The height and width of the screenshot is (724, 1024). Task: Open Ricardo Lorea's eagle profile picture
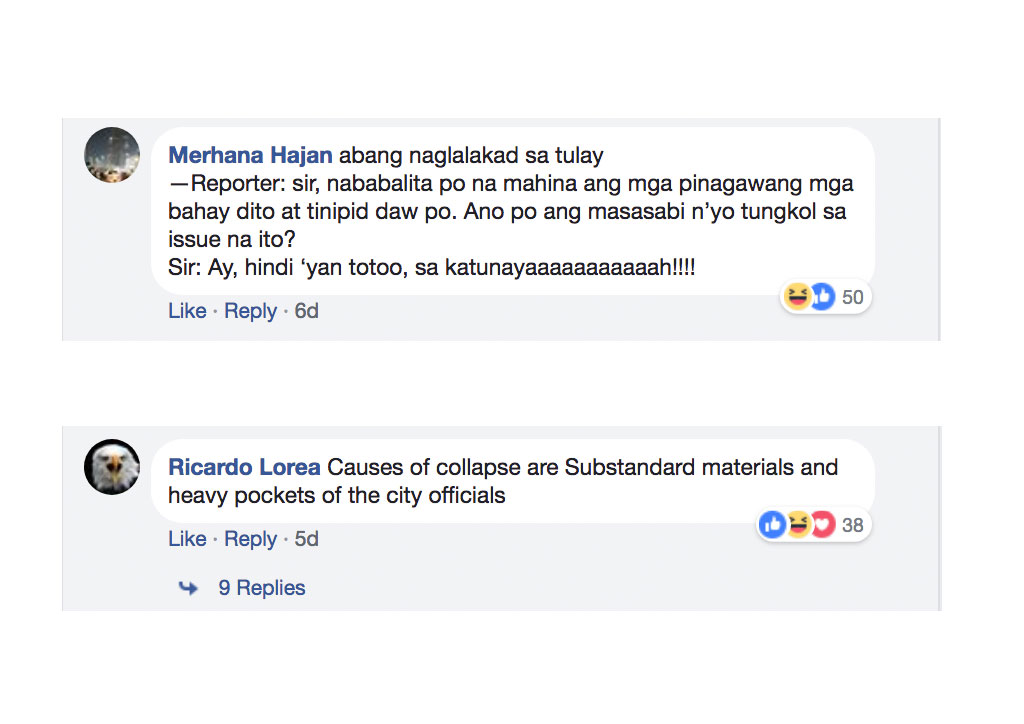click(112, 467)
